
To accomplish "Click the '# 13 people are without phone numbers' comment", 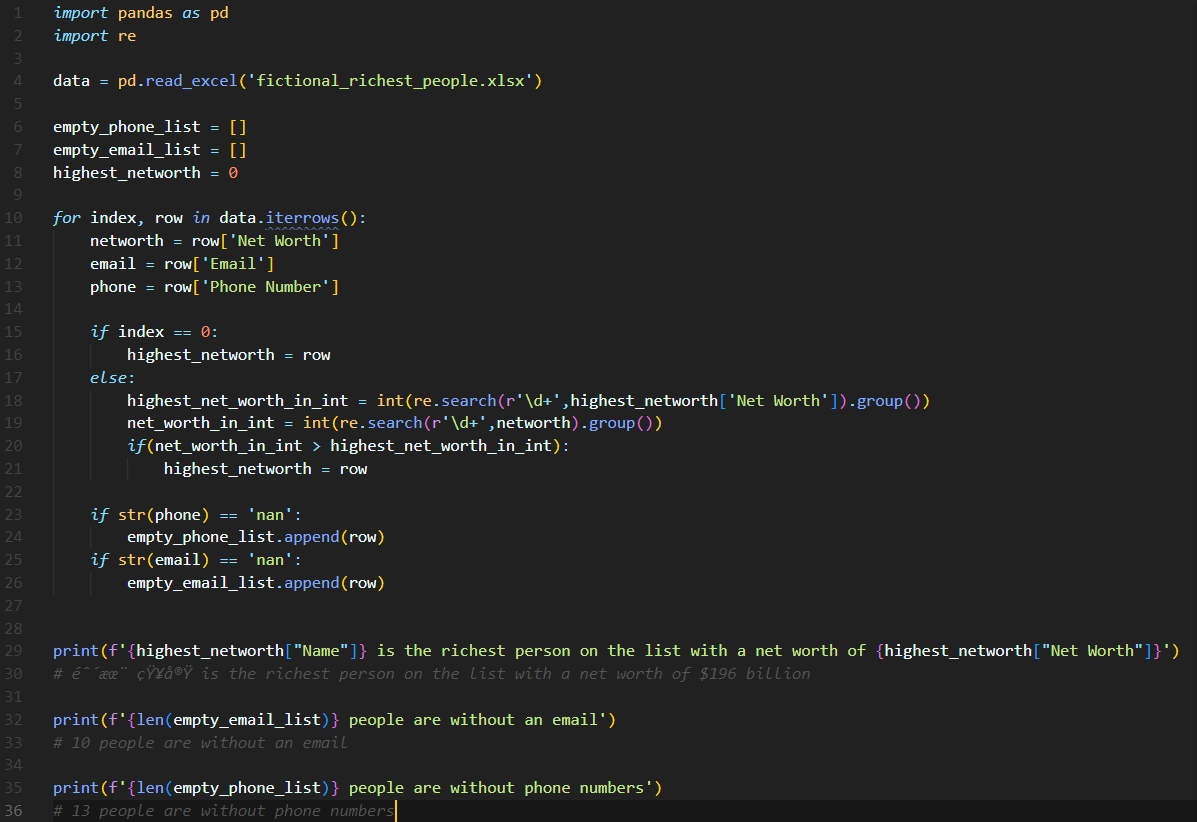I will pyautogui.click(x=224, y=811).
